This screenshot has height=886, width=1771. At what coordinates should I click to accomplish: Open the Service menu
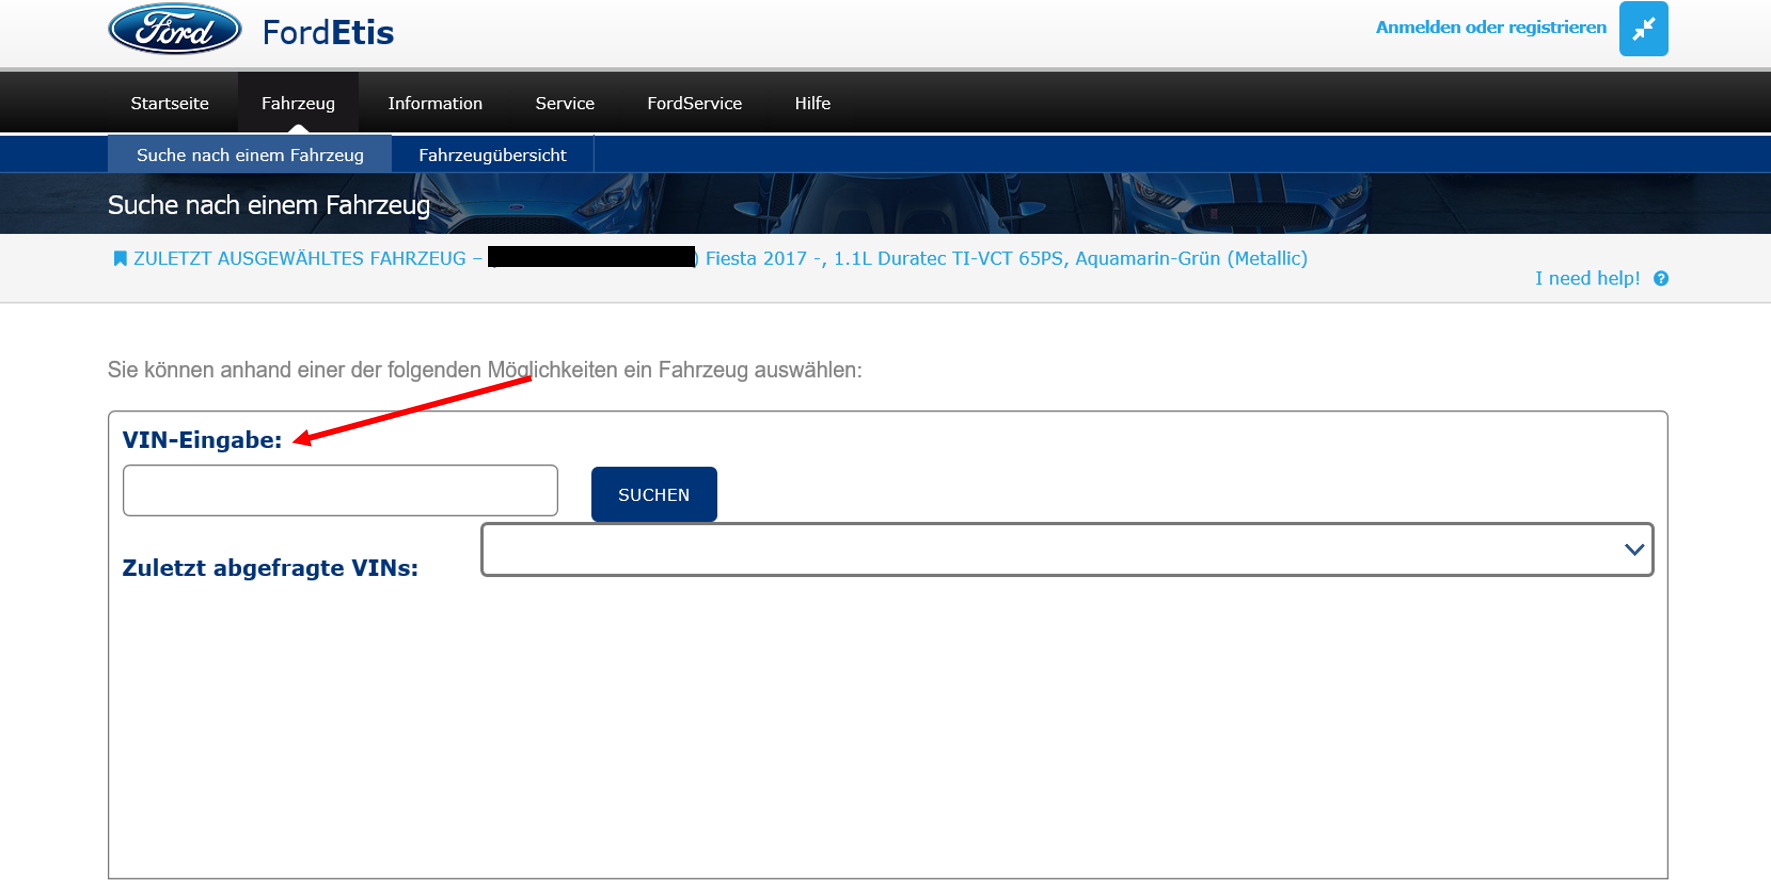[x=565, y=103]
